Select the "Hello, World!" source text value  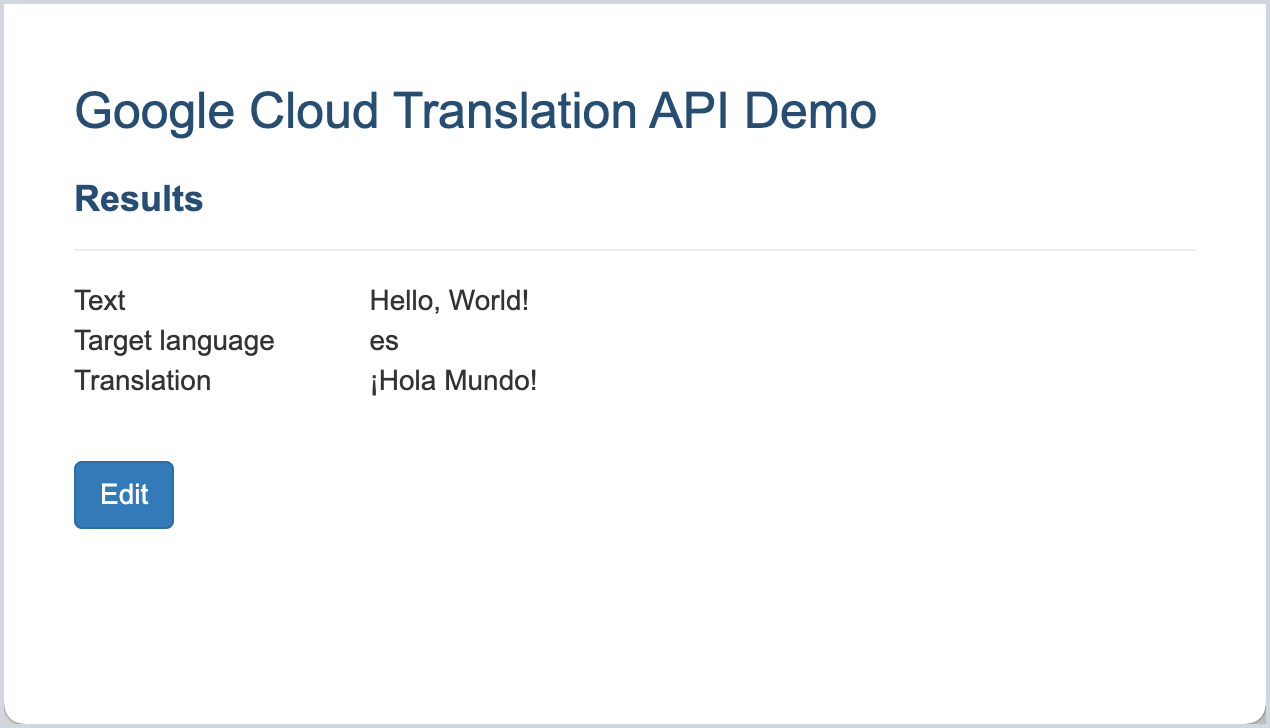(x=449, y=300)
